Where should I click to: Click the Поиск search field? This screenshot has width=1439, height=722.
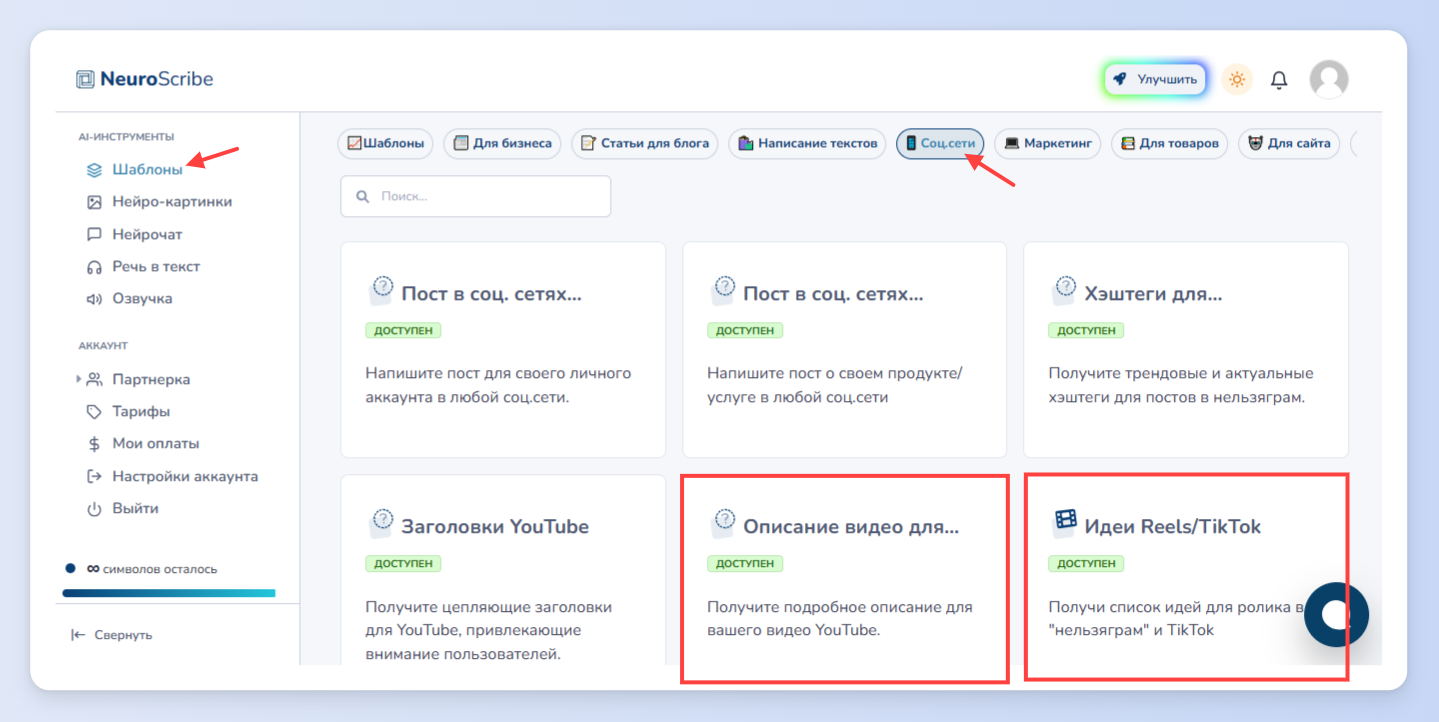[x=475, y=196]
